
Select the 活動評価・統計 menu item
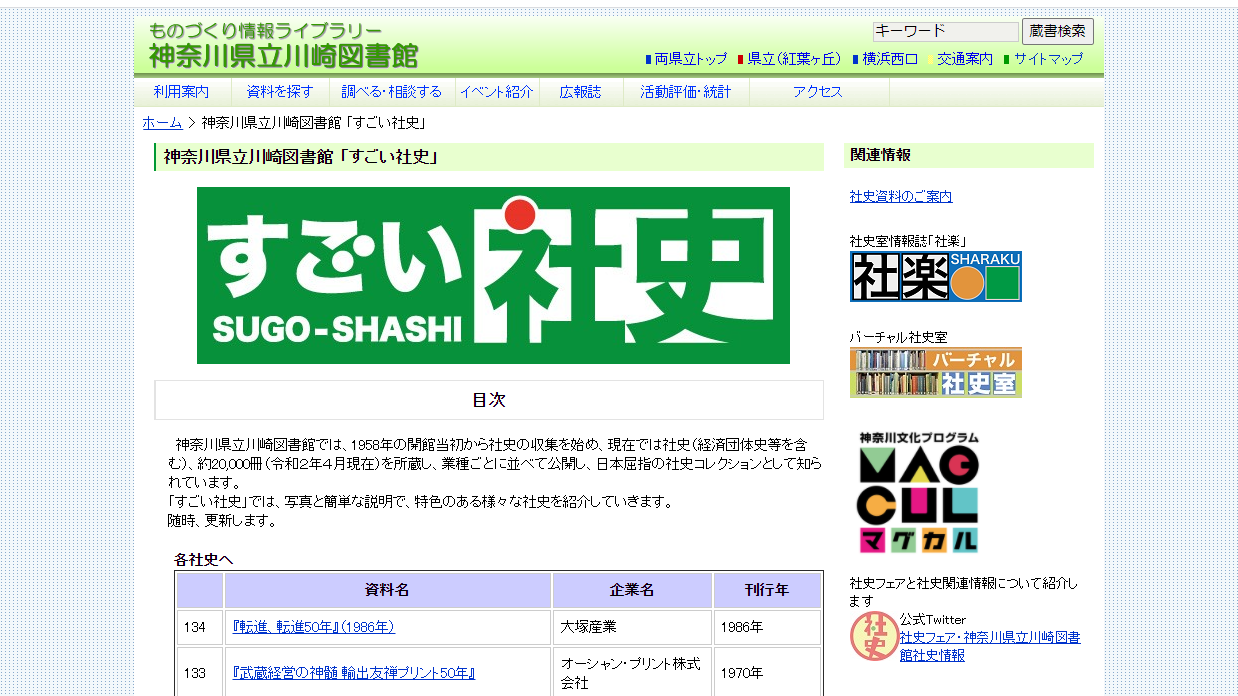tap(686, 92)
